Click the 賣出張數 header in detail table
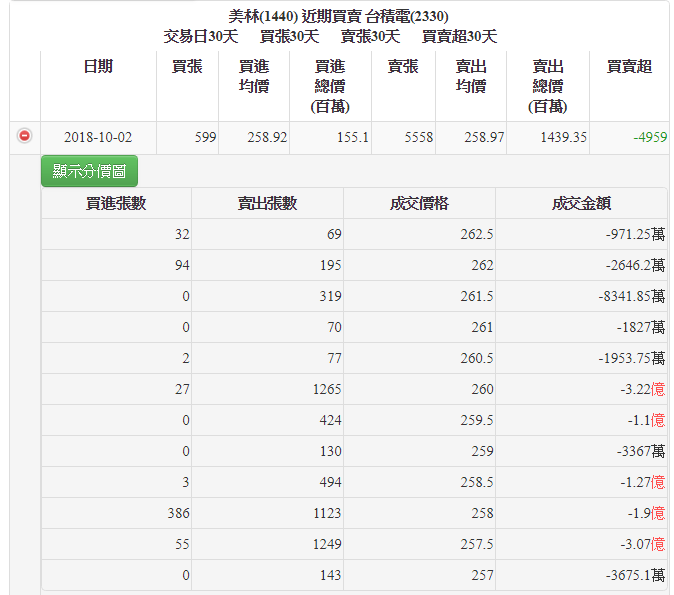The width and height of the screenshot is (674, 595). (x=267, y=204)
